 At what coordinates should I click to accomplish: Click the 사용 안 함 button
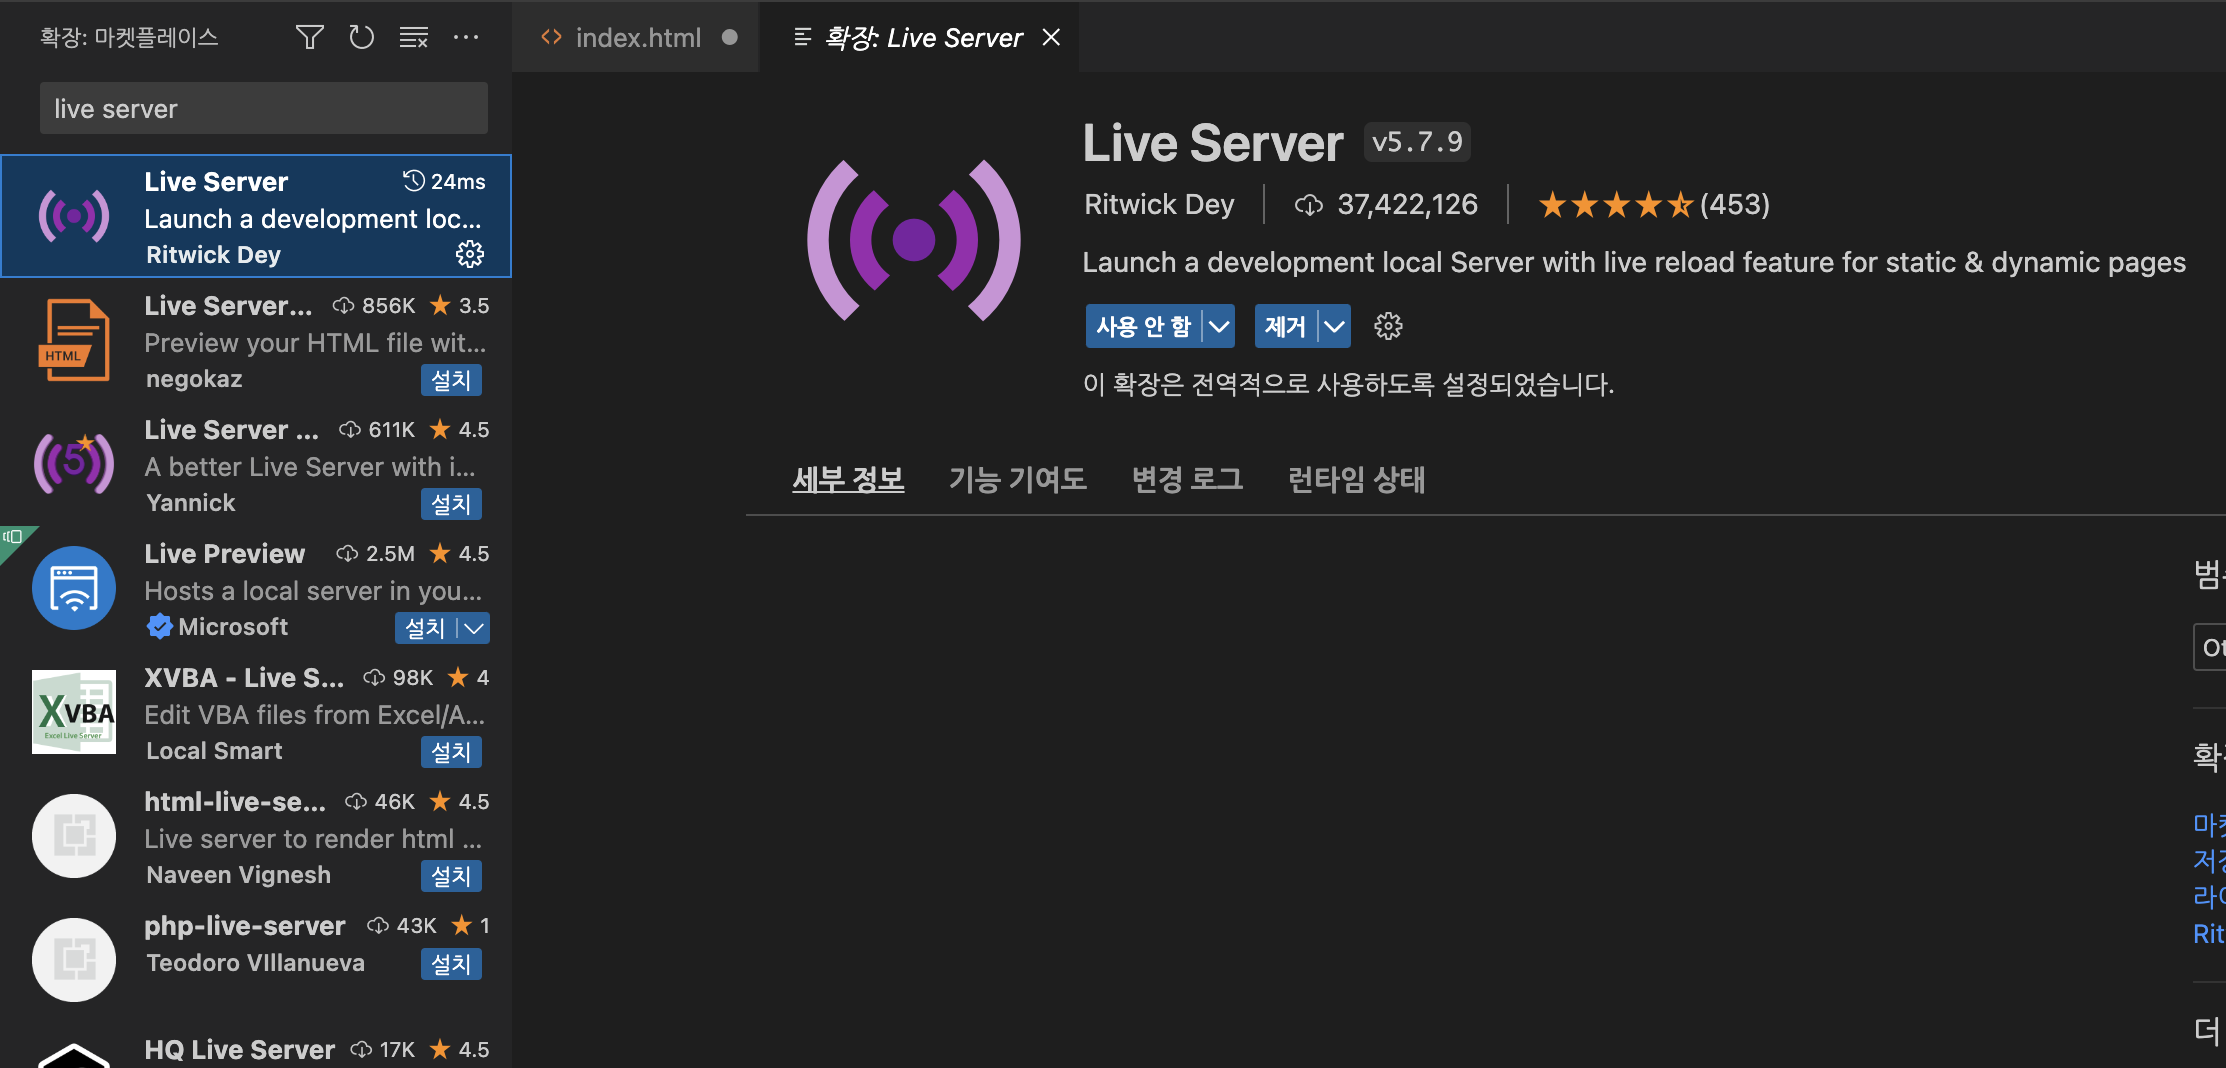1144,326
